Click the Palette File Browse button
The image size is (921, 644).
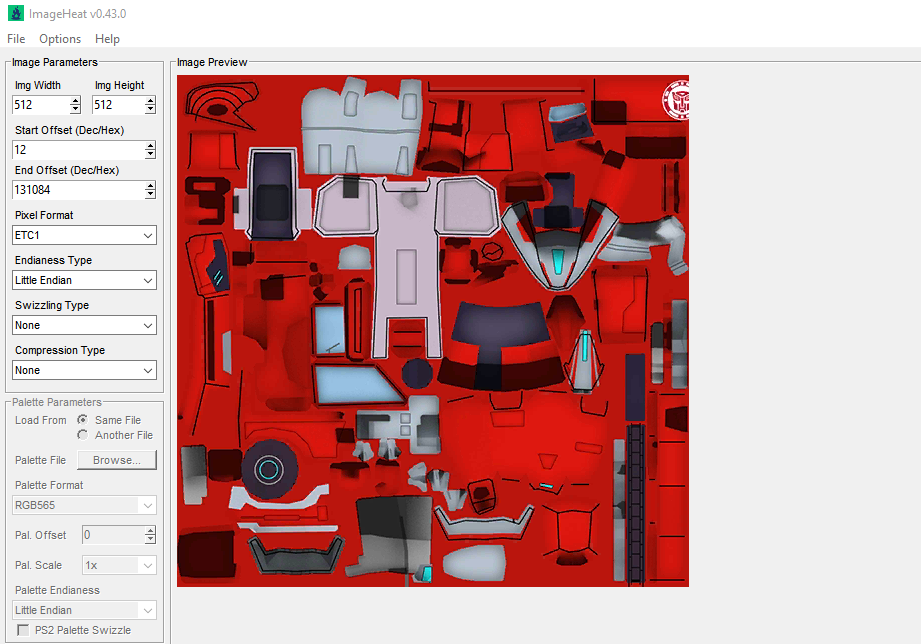117,460
